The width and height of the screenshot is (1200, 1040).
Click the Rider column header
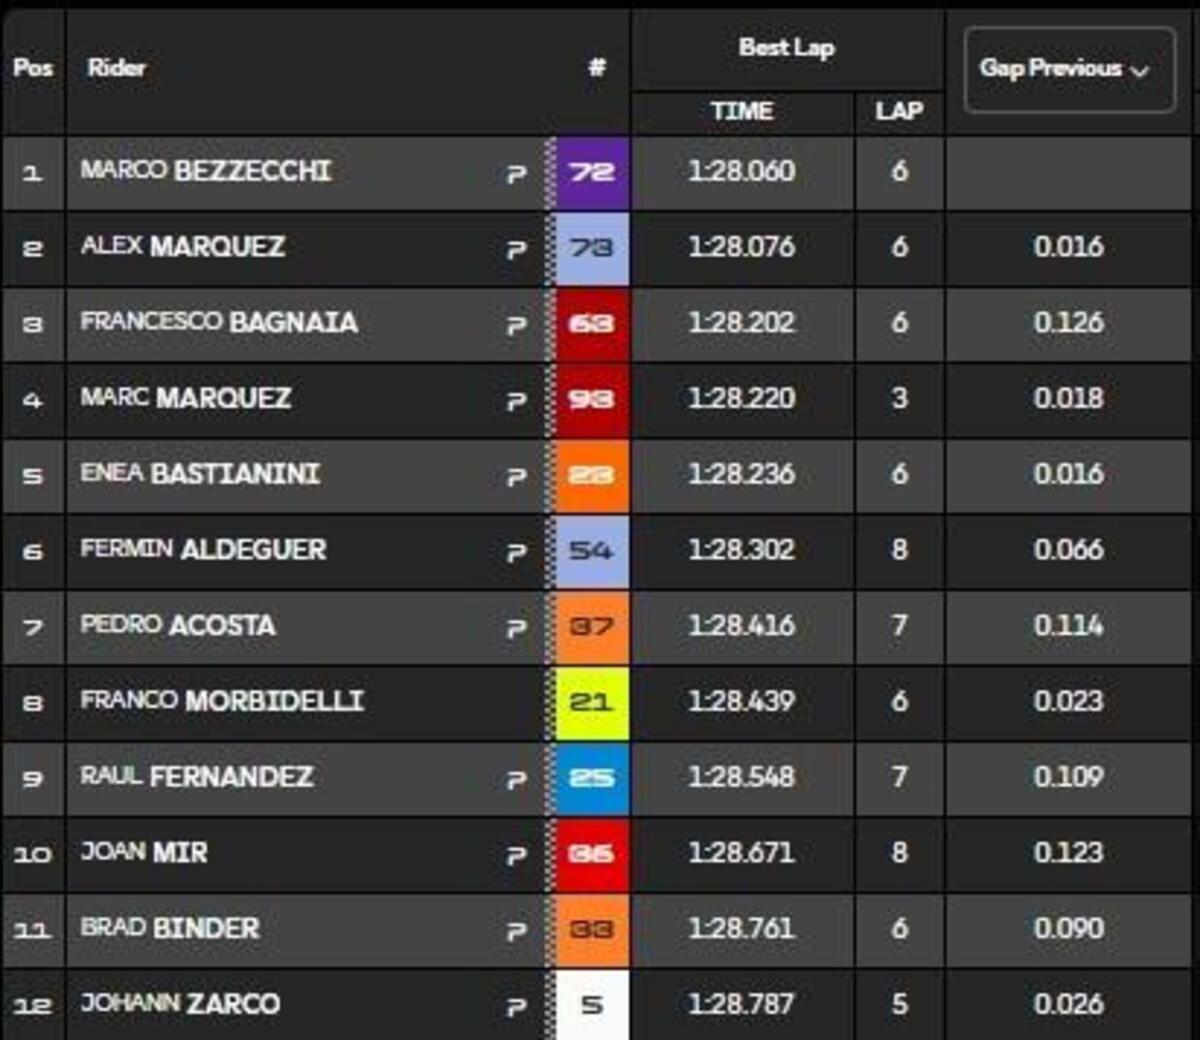116,68
